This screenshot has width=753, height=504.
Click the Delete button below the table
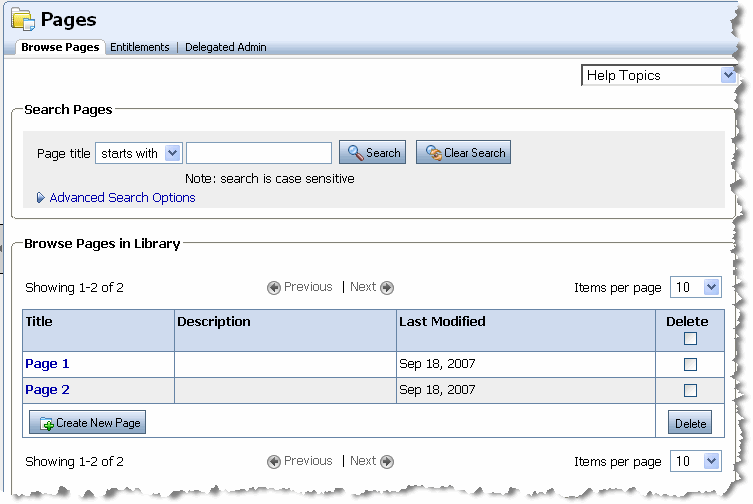[x=690, y=423]
